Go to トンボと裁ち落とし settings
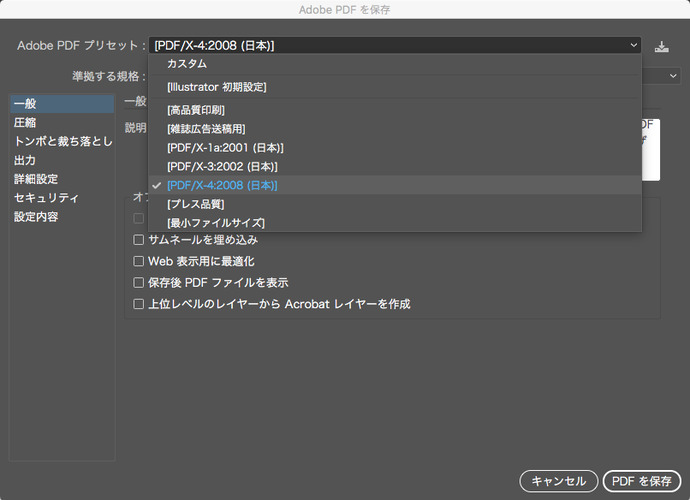690x500 pixels. (62, 141)
